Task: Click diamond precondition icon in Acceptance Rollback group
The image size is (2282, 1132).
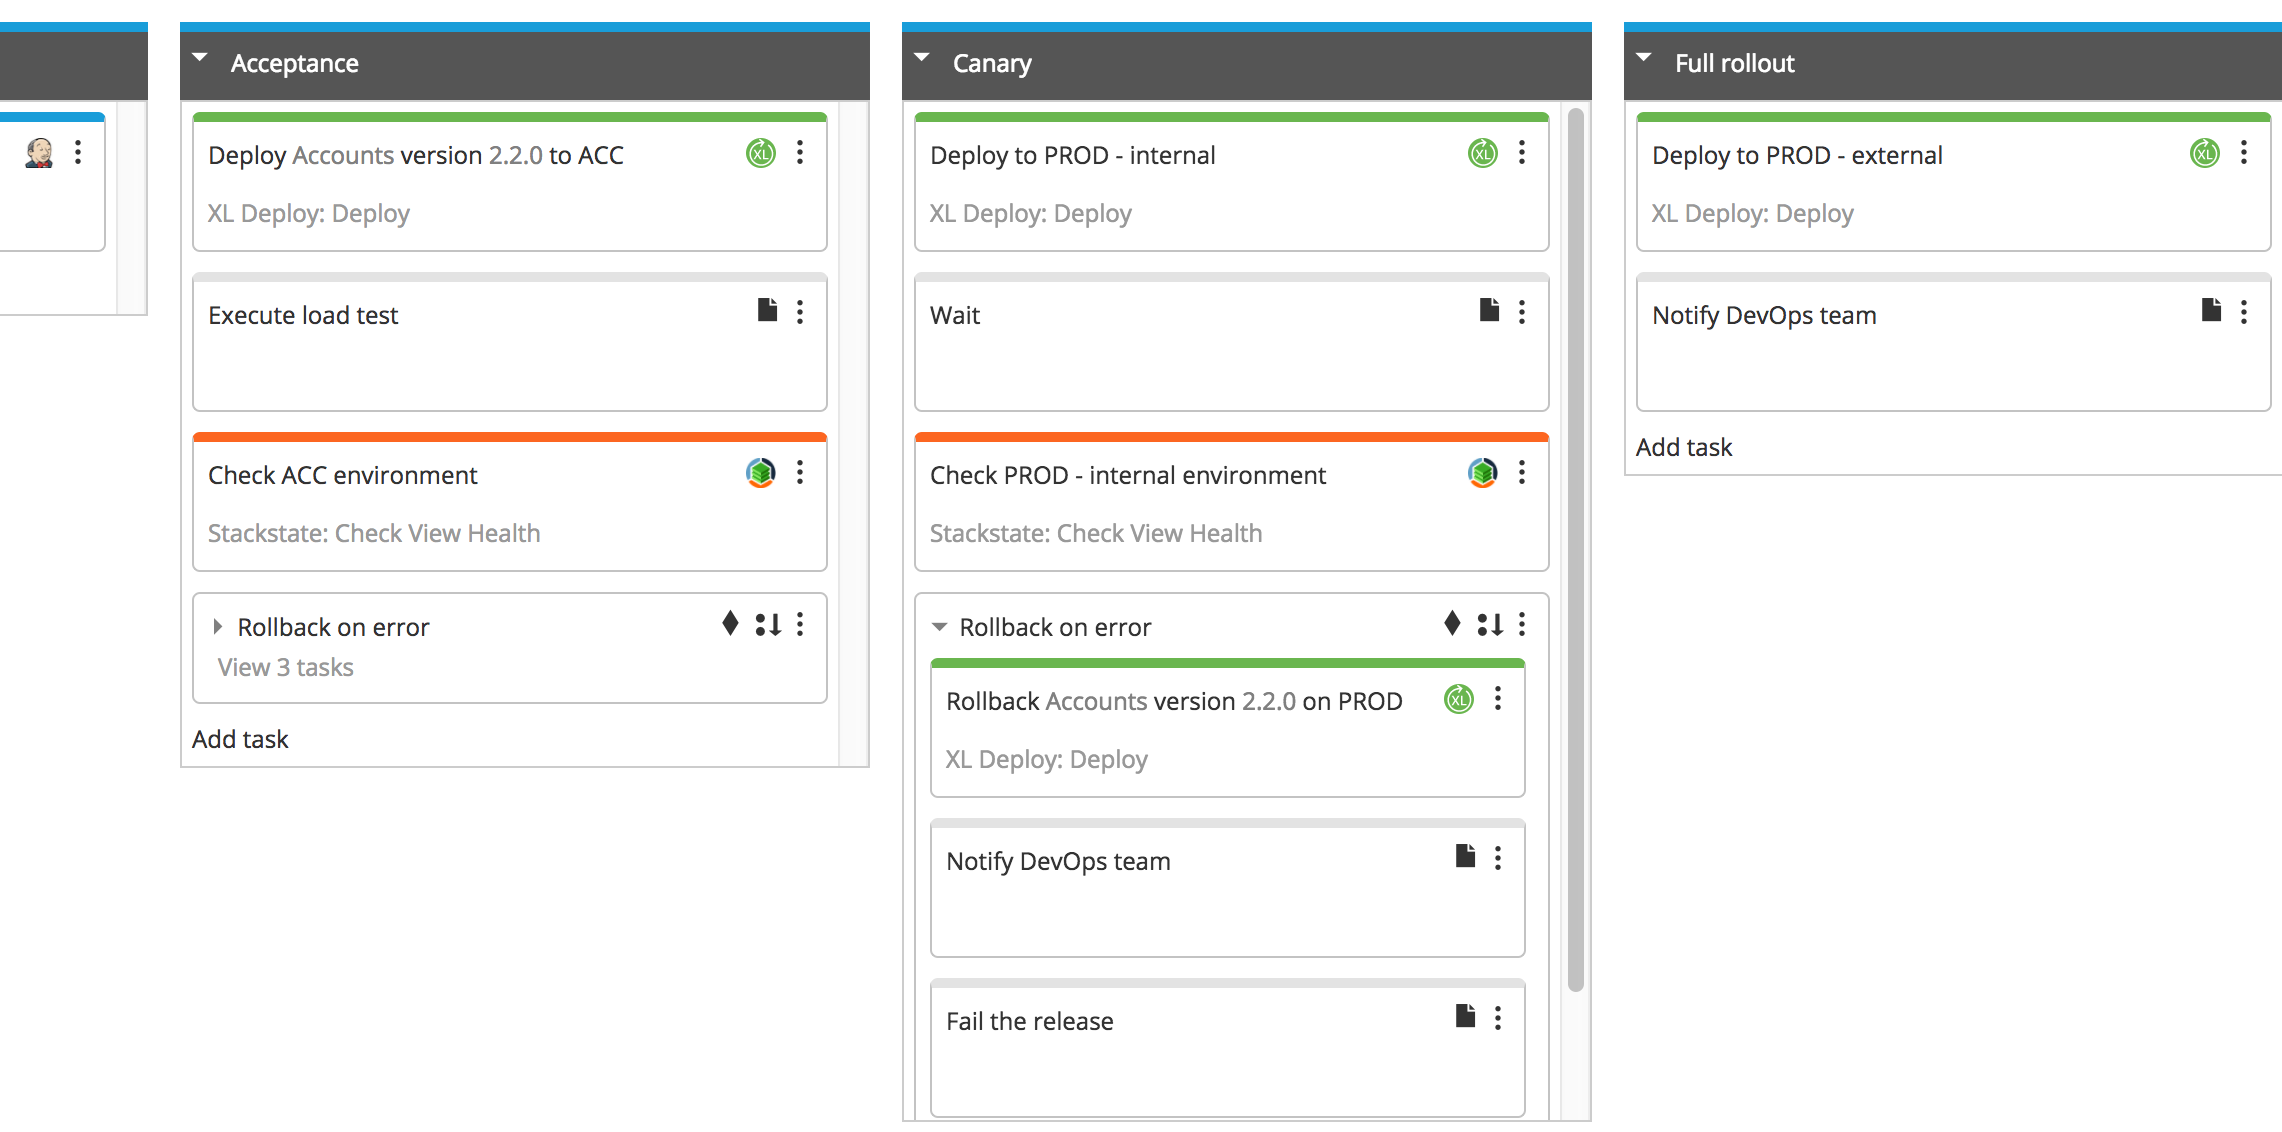Action: click(730, 624)
